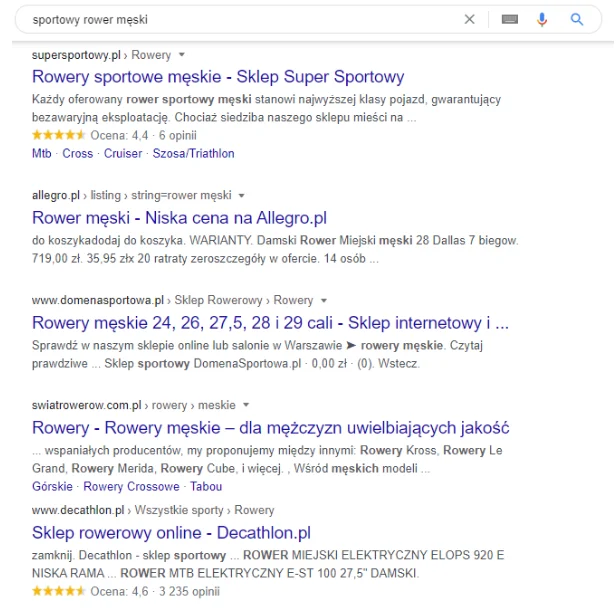Viewport: 616px width, 613px height.
Task: Click into the search input field
Action: click(240, 19)
